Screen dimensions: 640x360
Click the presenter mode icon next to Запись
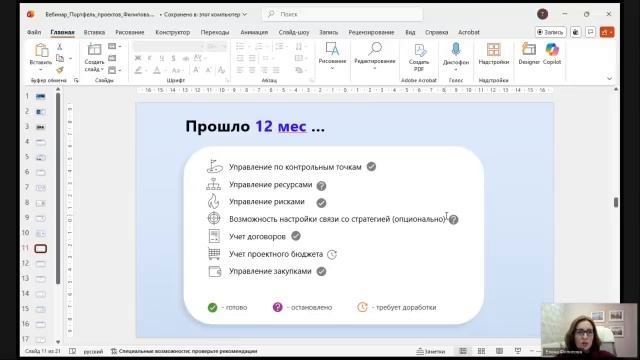pyautogui.click(x=576, y=32)
